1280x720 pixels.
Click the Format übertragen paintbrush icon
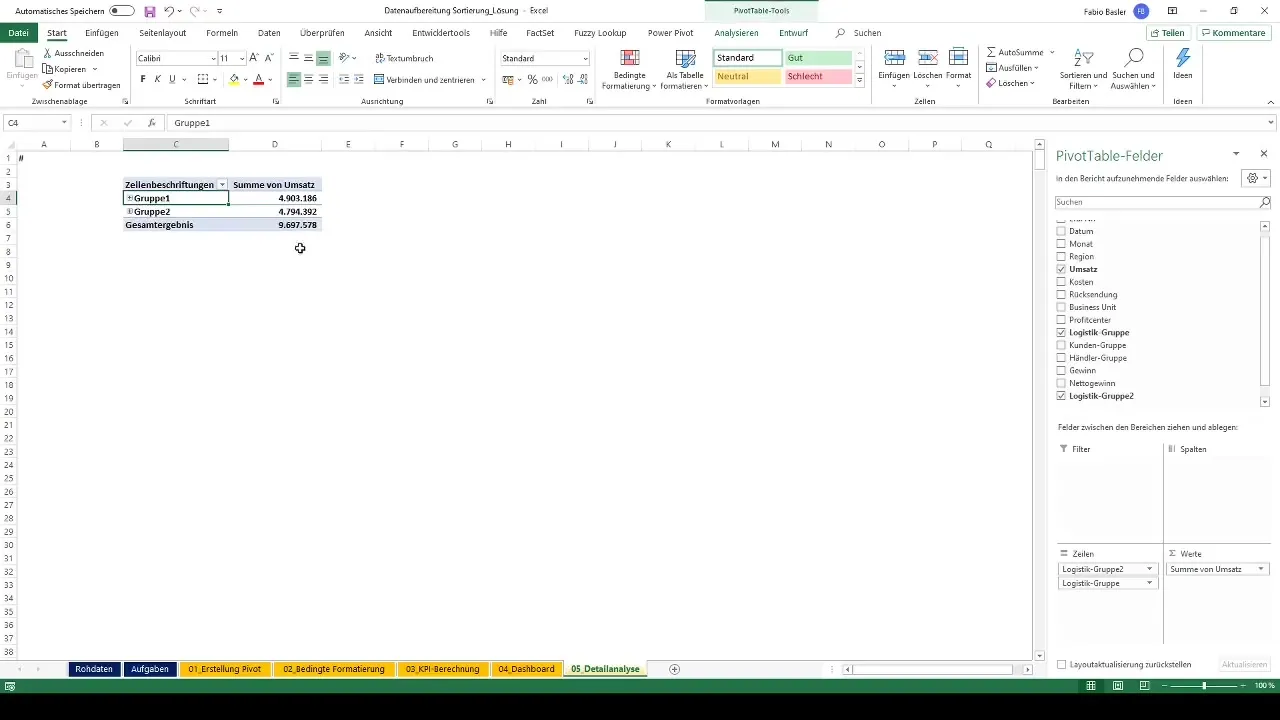point(47,85)
